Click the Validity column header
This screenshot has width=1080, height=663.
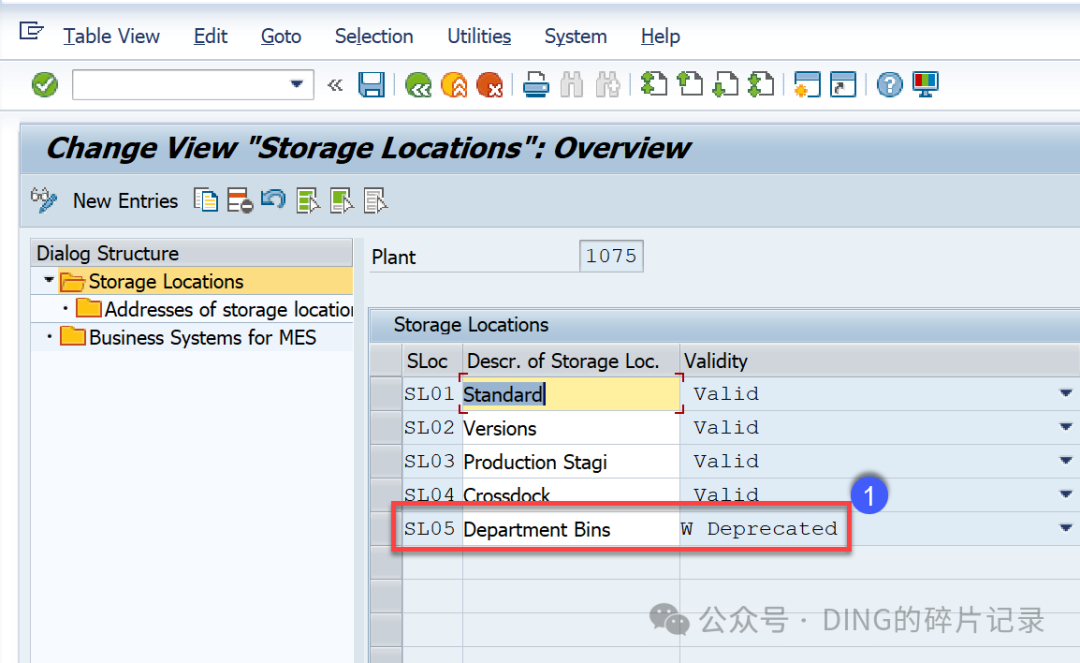880,361
